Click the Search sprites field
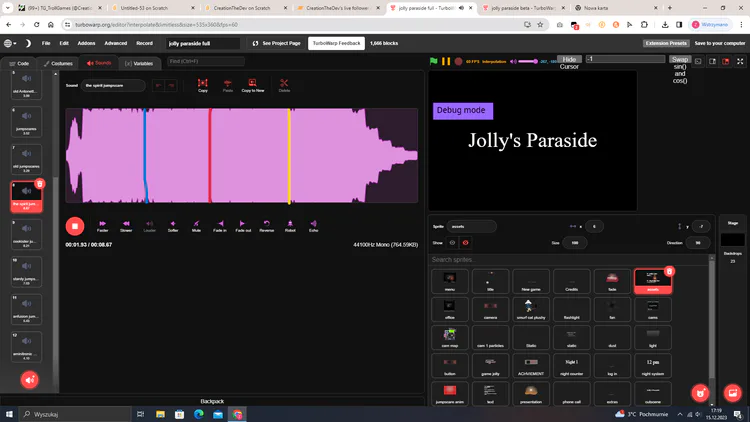Viewport: 750px width, 422px height. pyautogui.click(x=568, y=259)
